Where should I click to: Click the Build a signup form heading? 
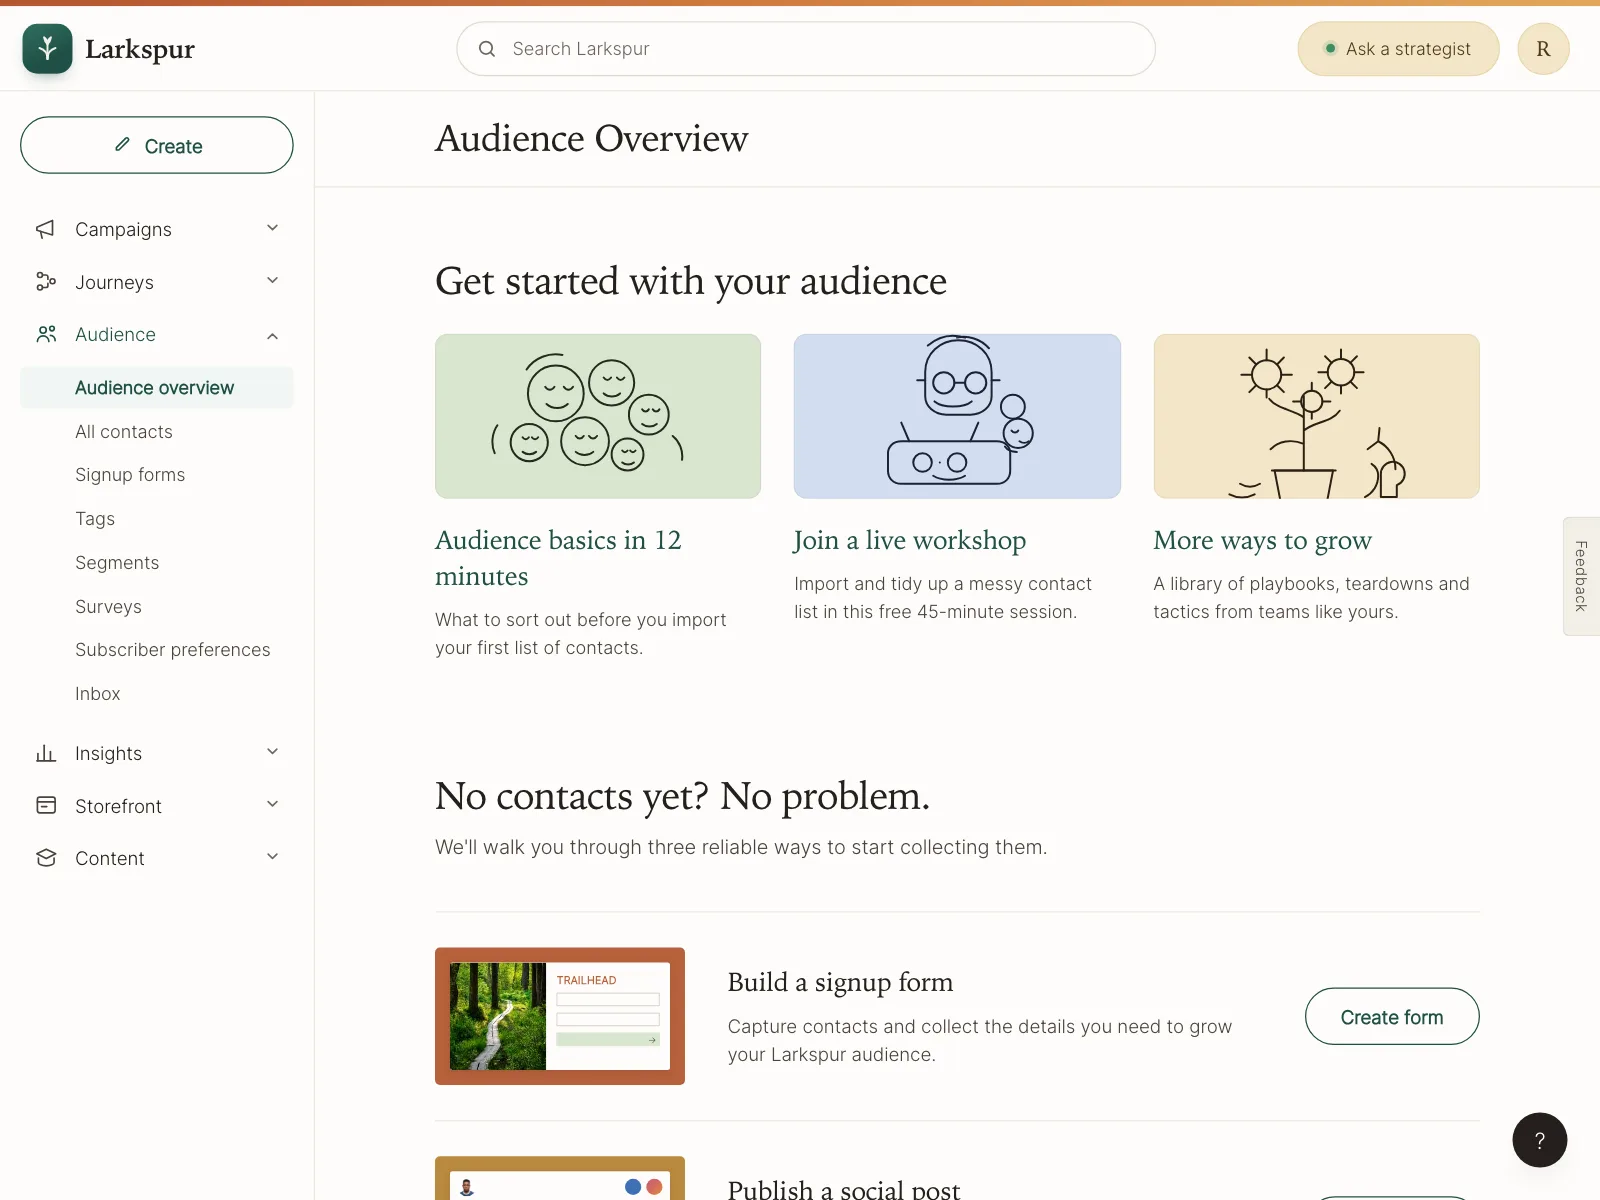(x=840, y=982)
